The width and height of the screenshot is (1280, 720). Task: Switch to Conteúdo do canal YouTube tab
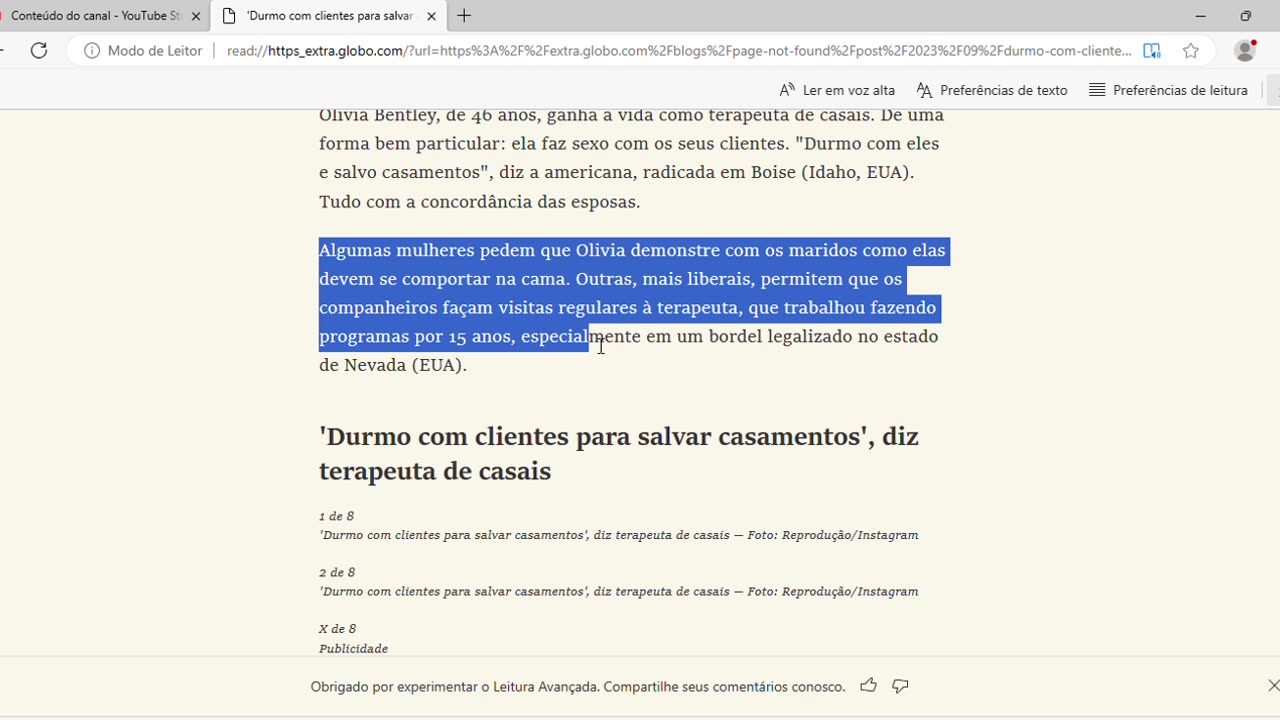tap(96, 16)
